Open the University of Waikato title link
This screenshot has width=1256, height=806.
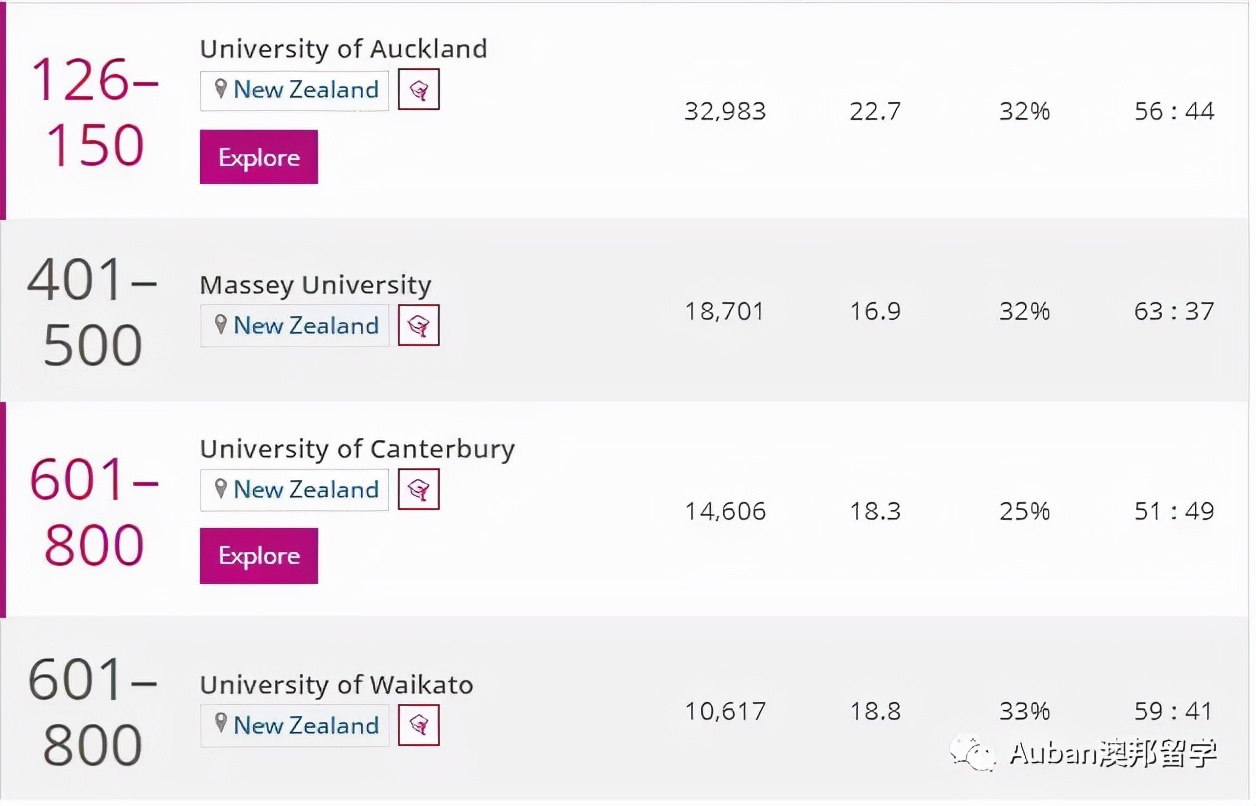click(336, 685)
